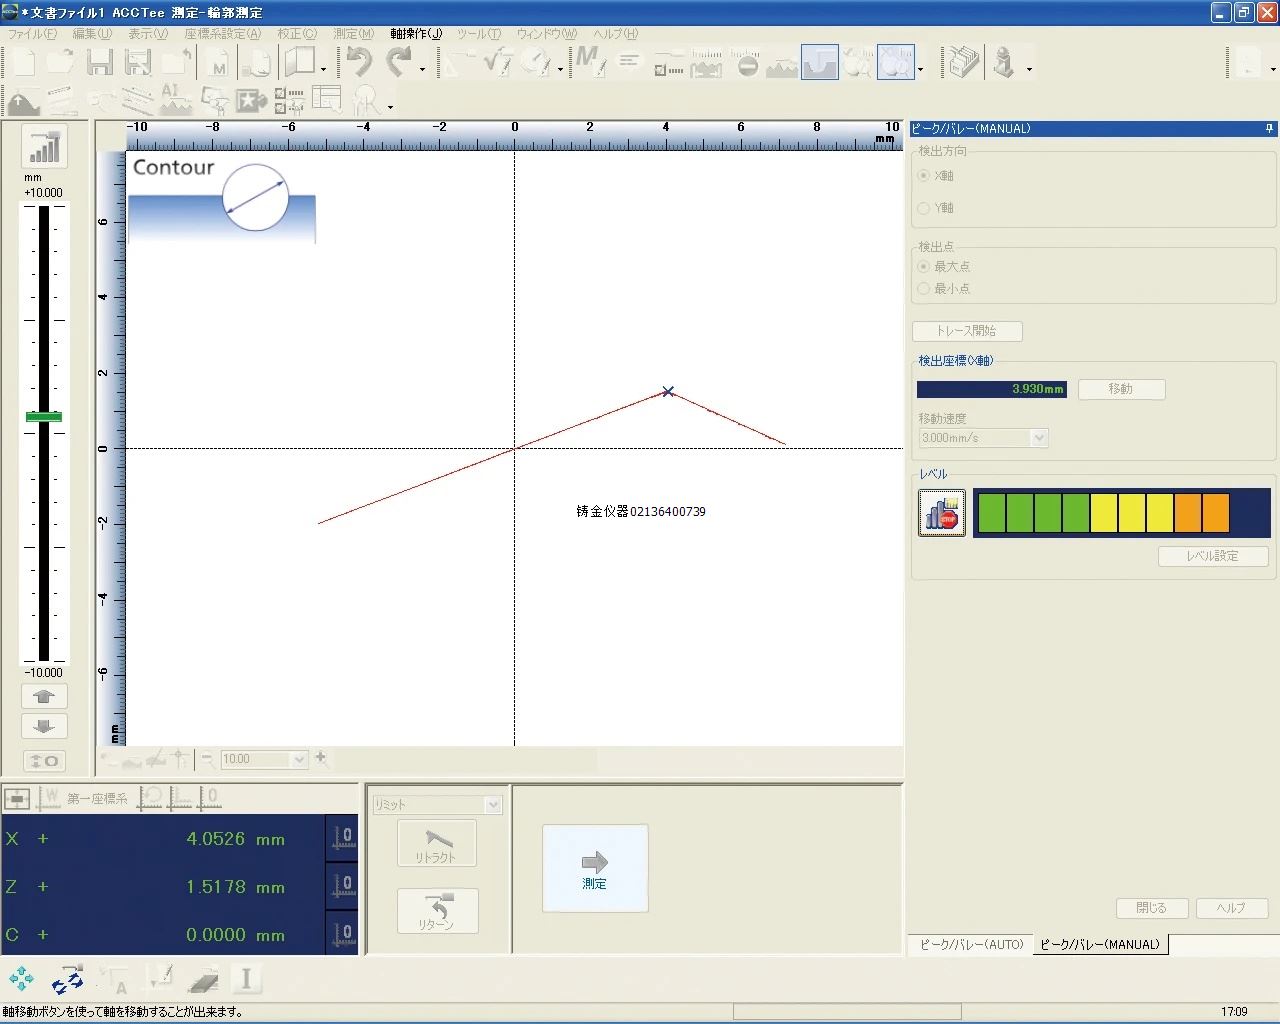1280x1024 pixels.
Task: Click the green marker on vertical scale
Action: (x=44, y=416)
